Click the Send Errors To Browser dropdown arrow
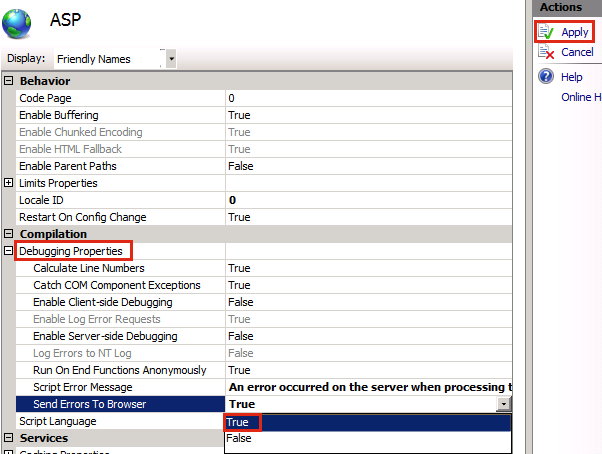The height and width of the screenshot is (454, 602). point(503,404)
